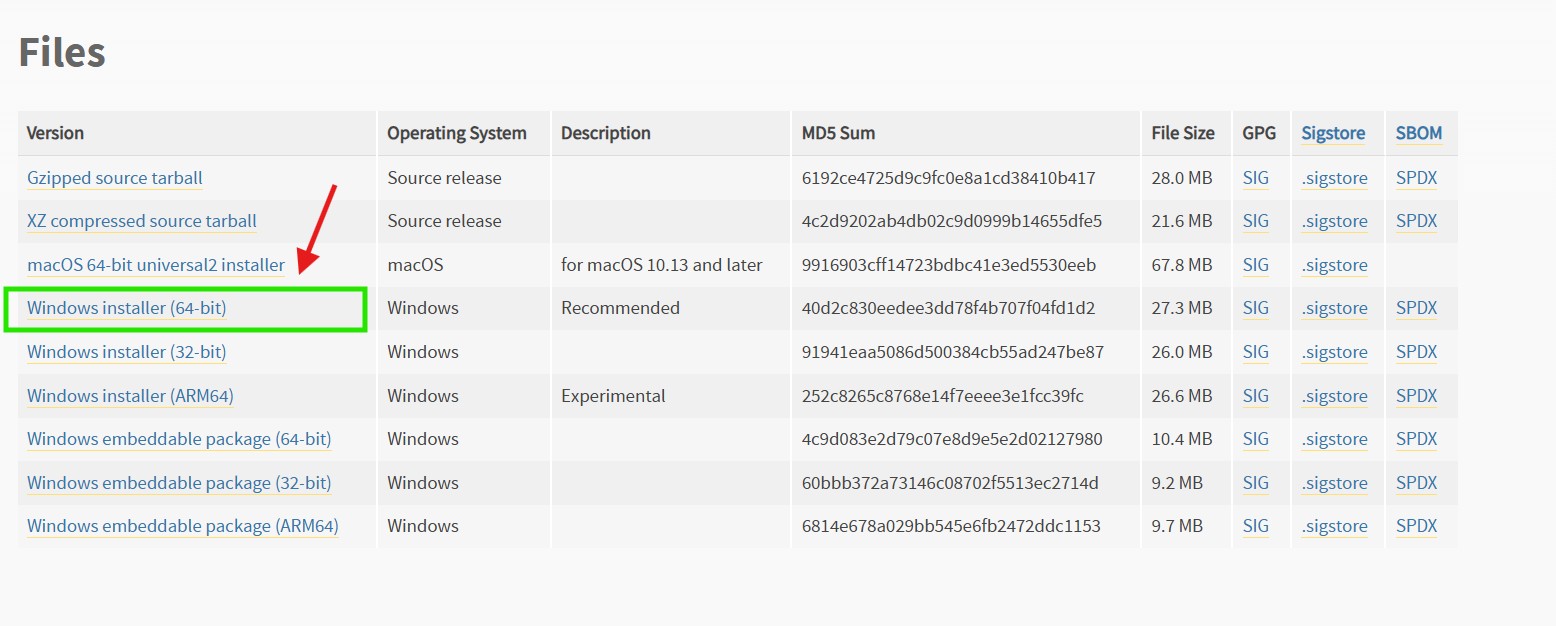
Task: Open SIG link for embeddable package (64-bit)
Action: click(1256, 439)
